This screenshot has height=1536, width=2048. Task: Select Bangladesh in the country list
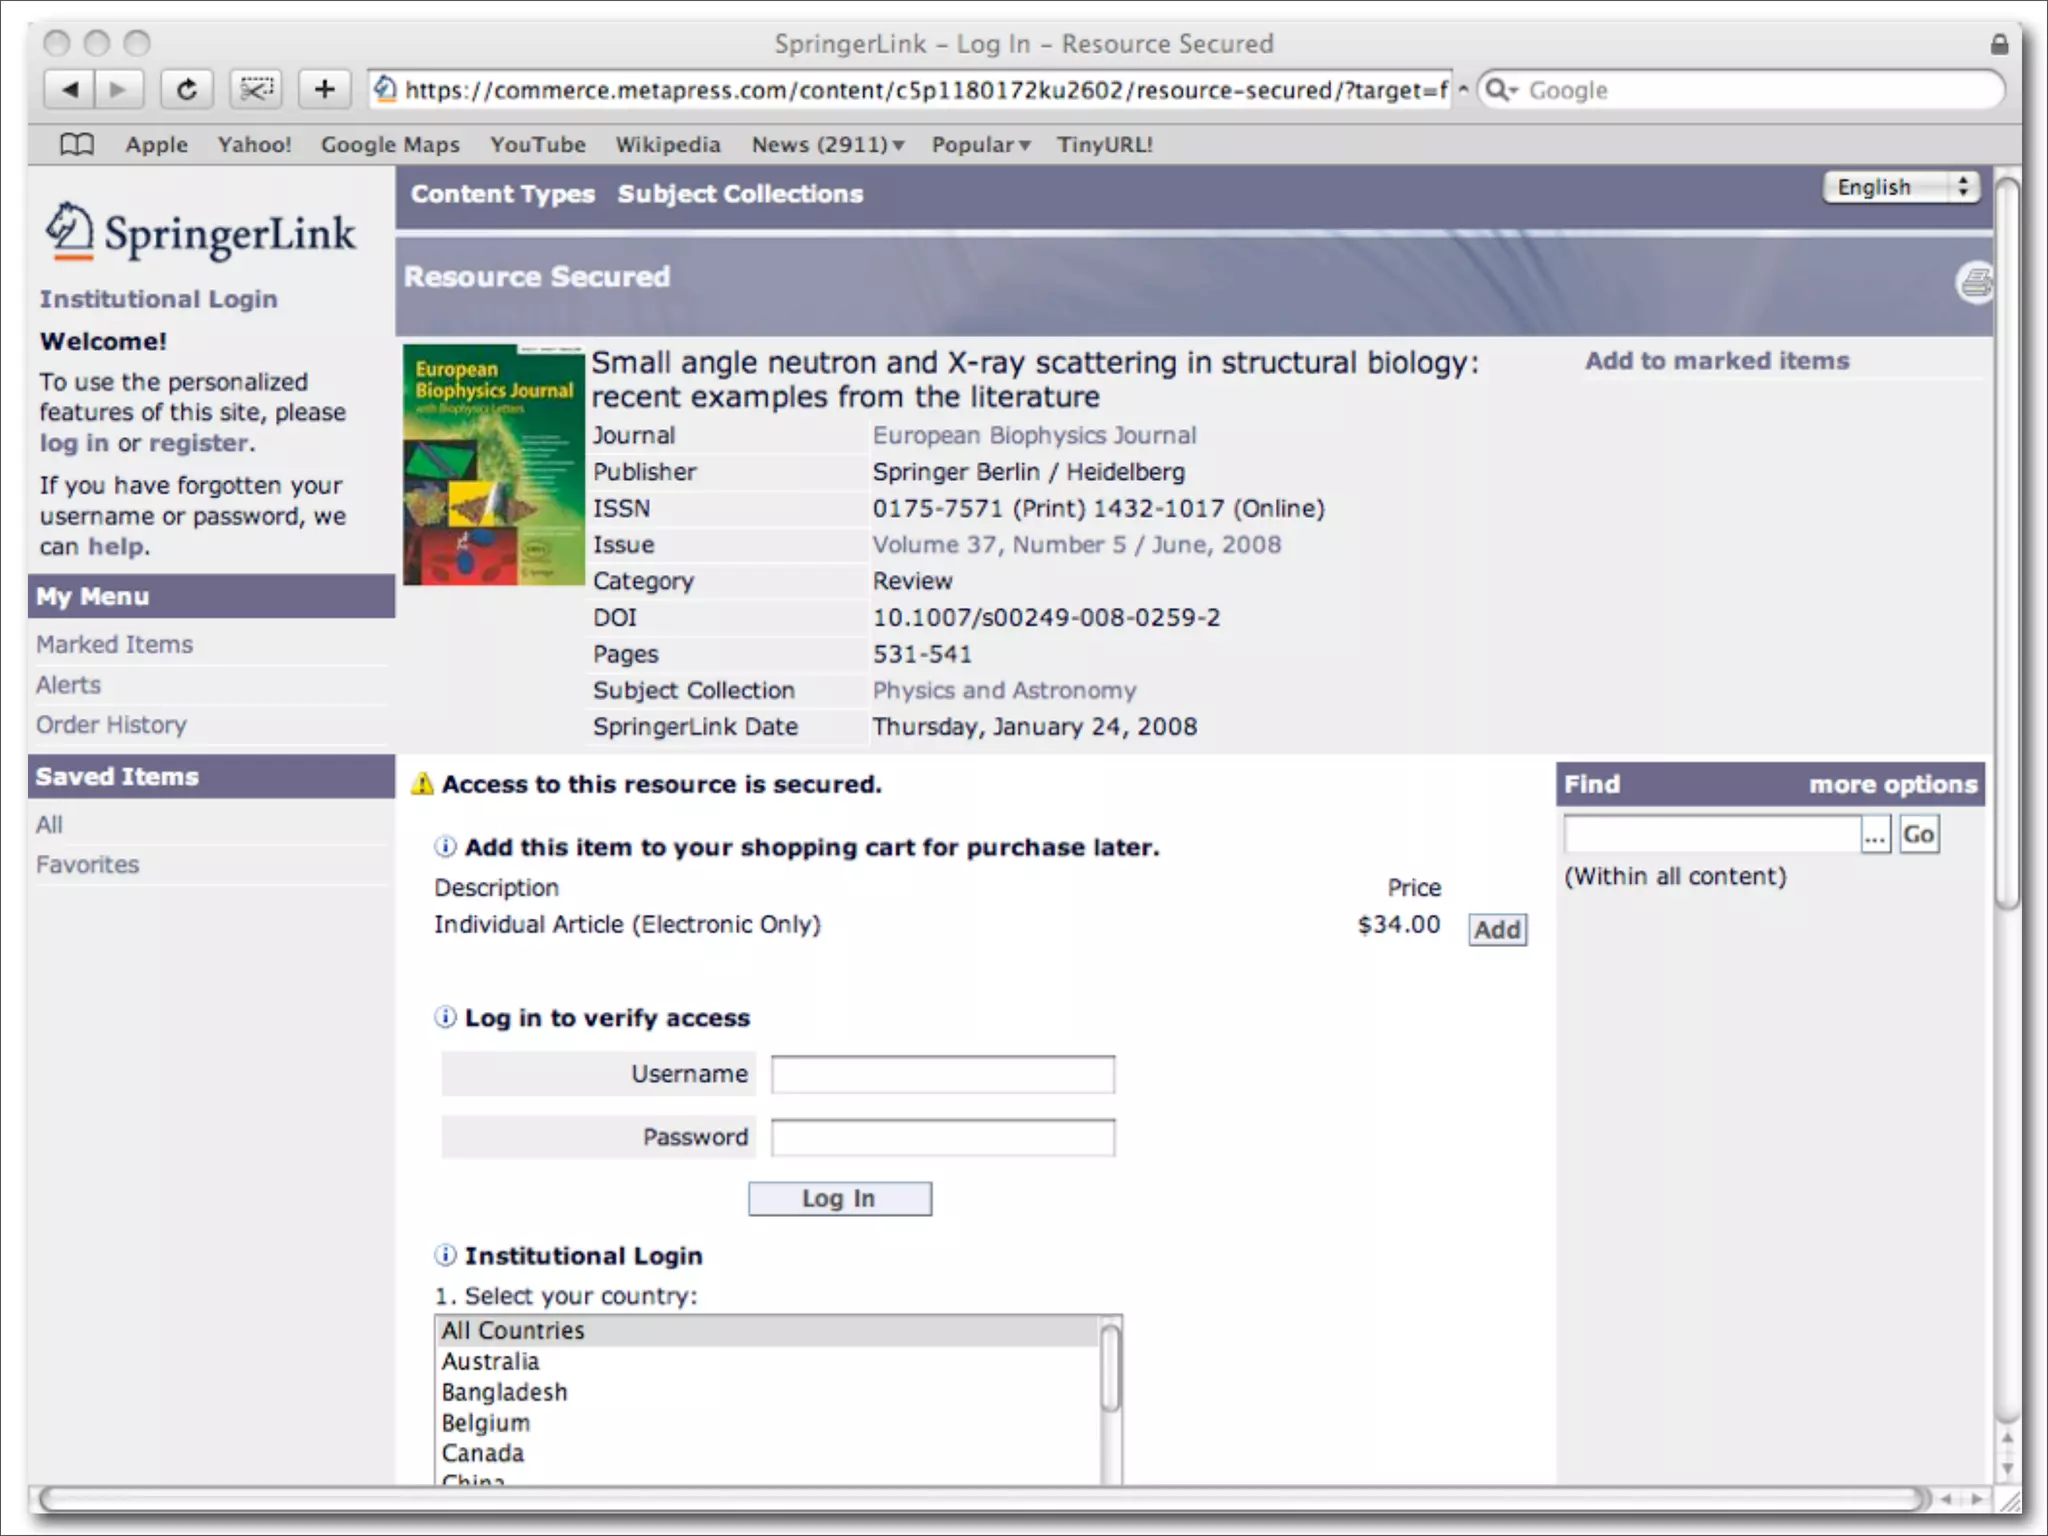tap(768, 1392)
